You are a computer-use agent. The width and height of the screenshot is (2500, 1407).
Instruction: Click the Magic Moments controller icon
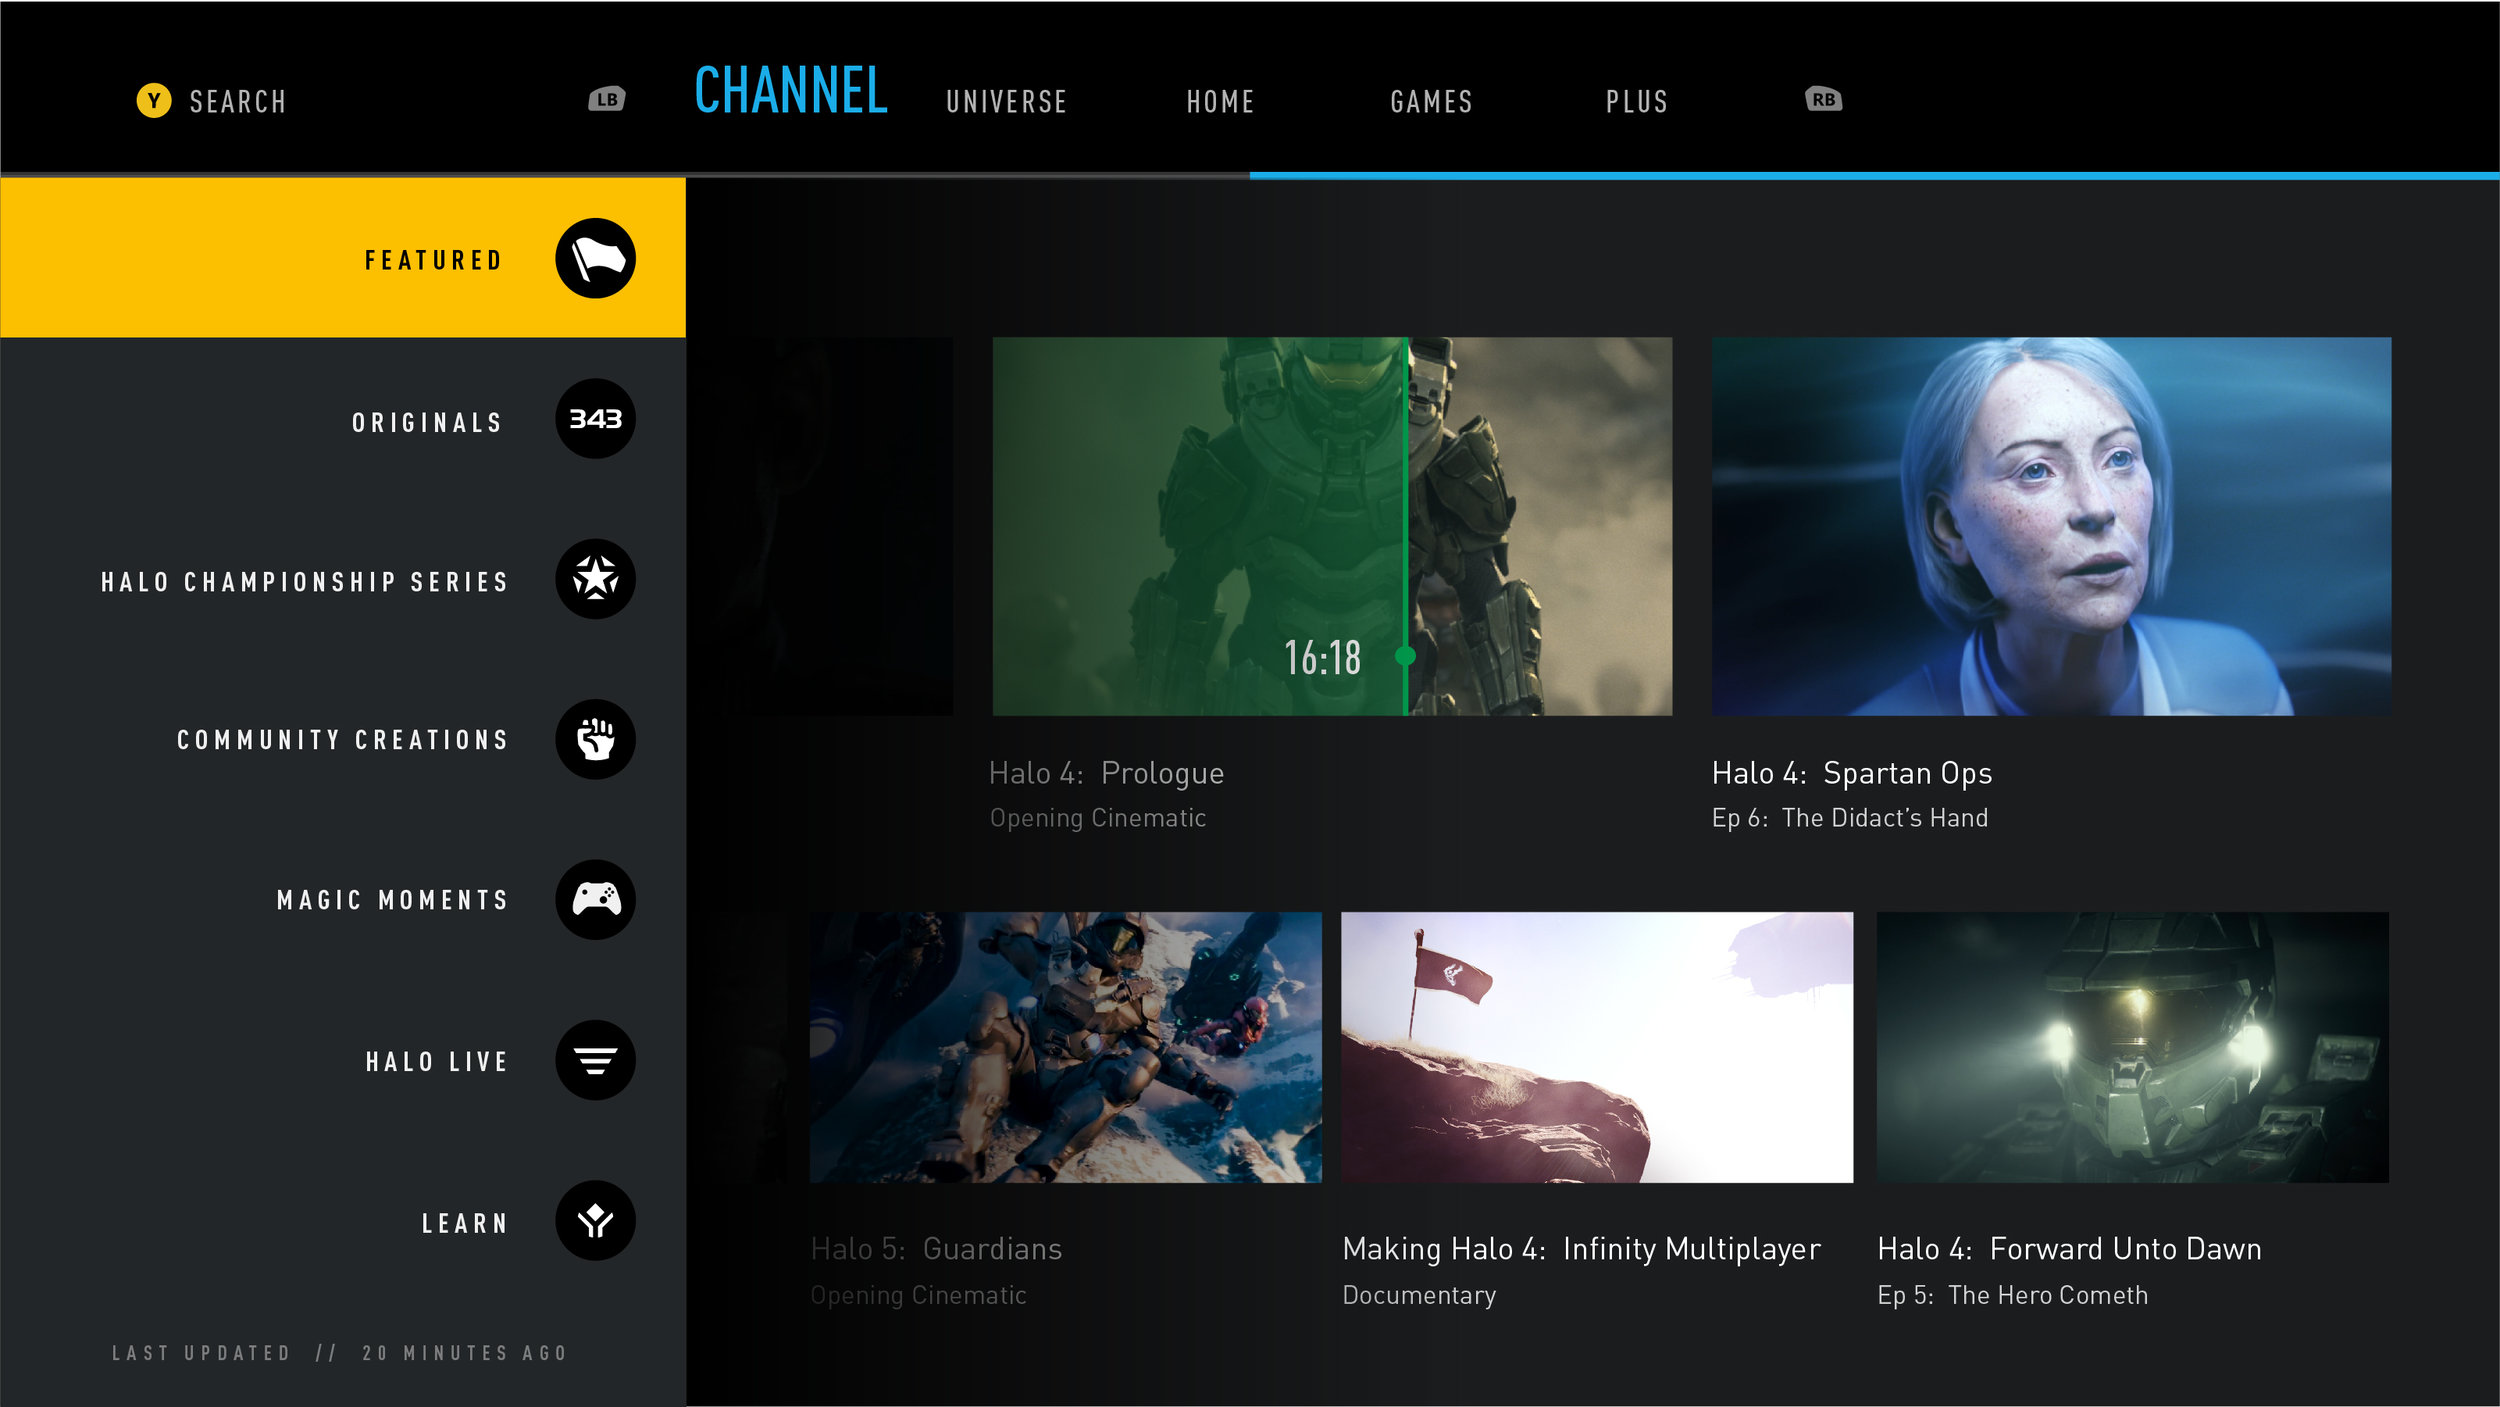click(595, 899)
